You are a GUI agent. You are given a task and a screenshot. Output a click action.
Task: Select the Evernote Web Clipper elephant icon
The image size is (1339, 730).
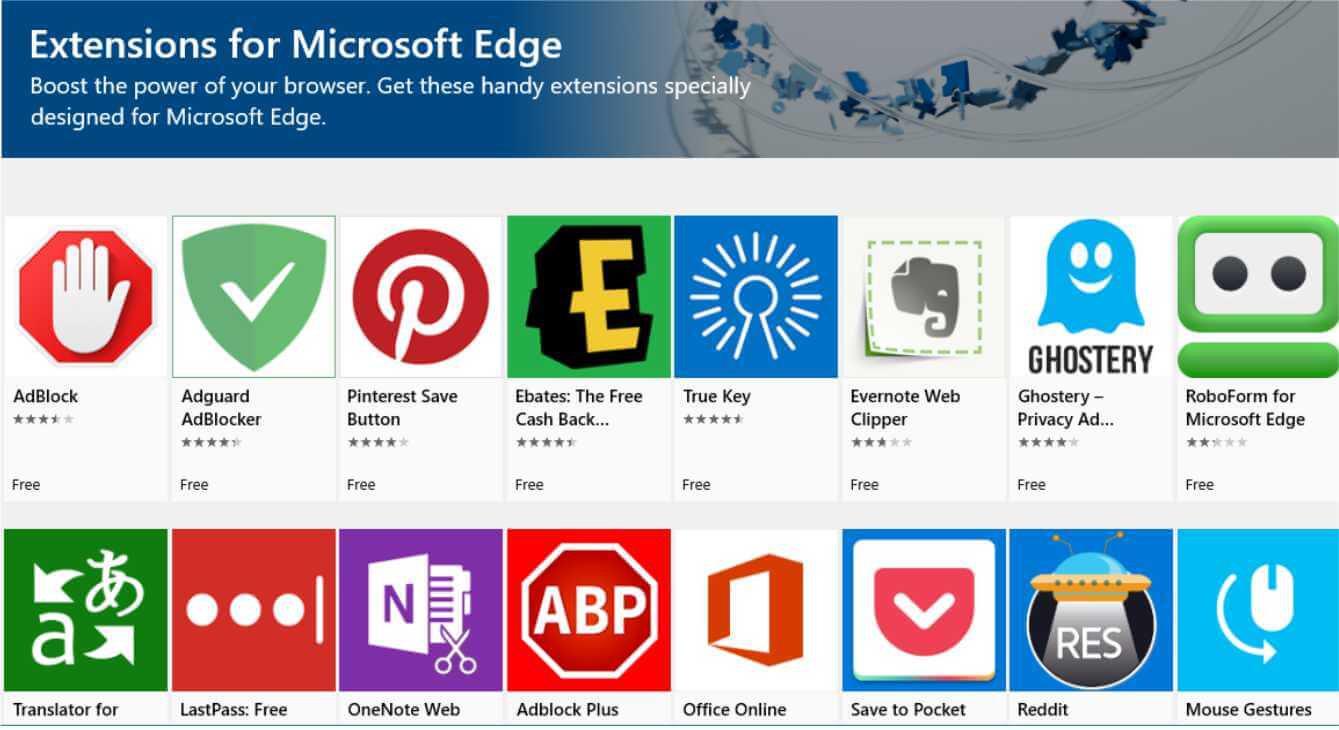[x=924, y=297]
